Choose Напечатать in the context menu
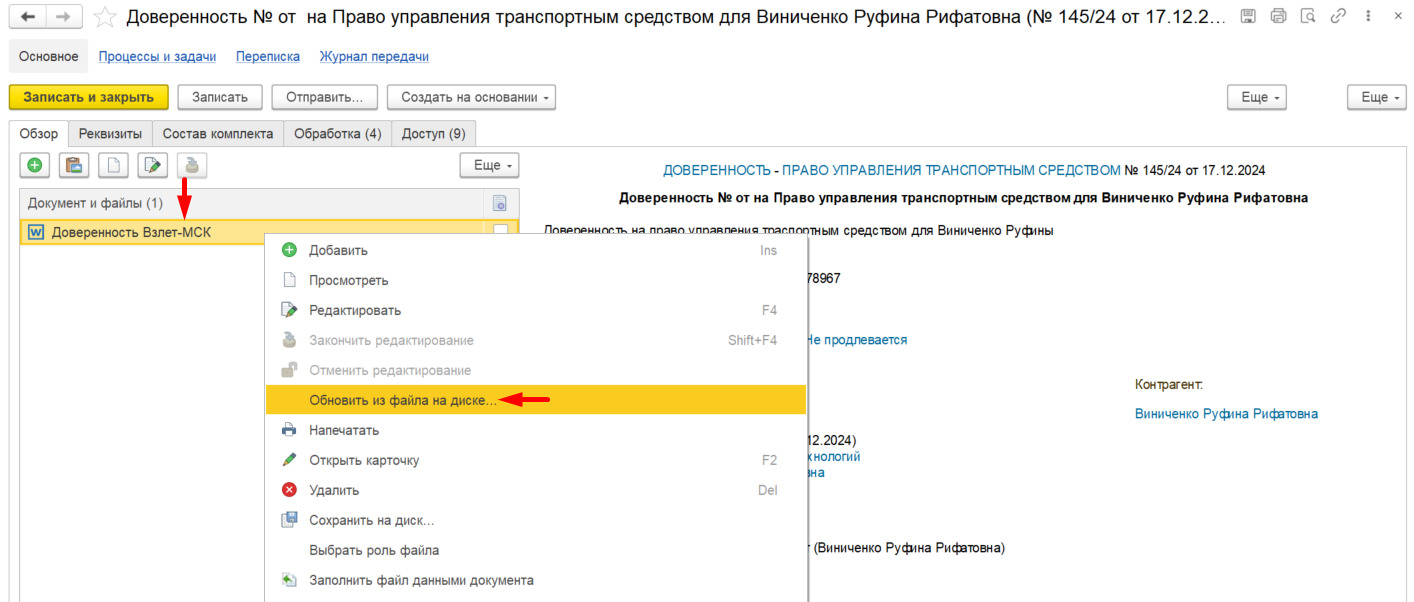The image size is (1414, 602). (535, 430)
